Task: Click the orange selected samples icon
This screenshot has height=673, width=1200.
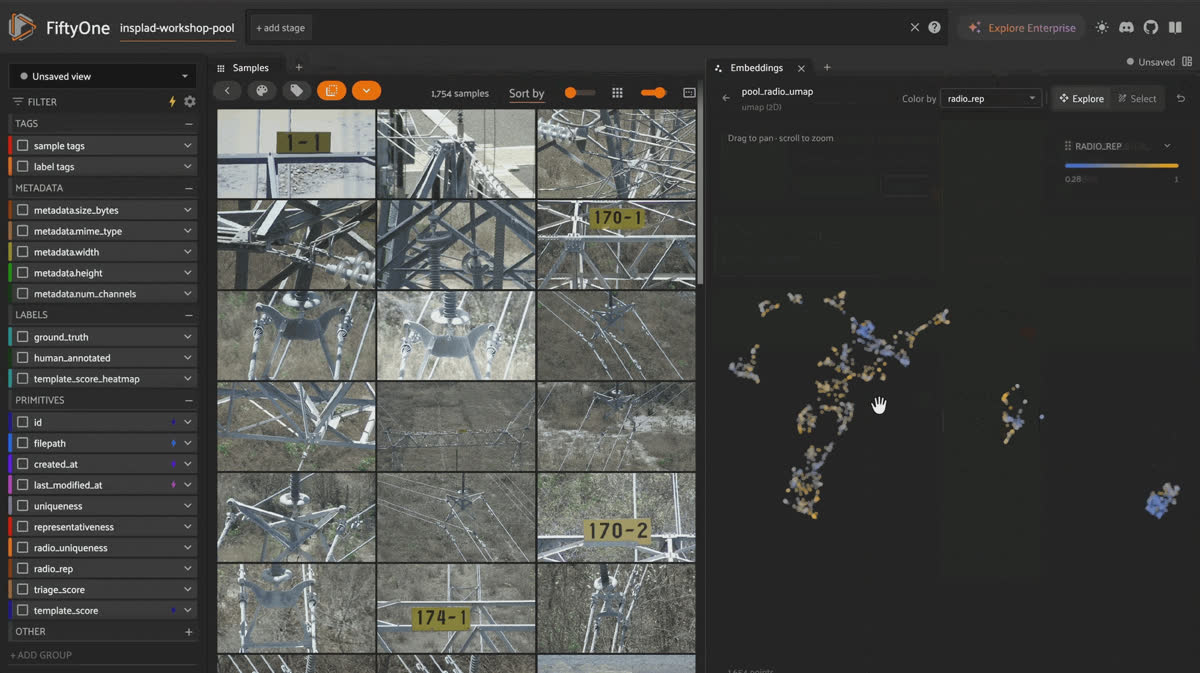Action: (x=331, y=91)
